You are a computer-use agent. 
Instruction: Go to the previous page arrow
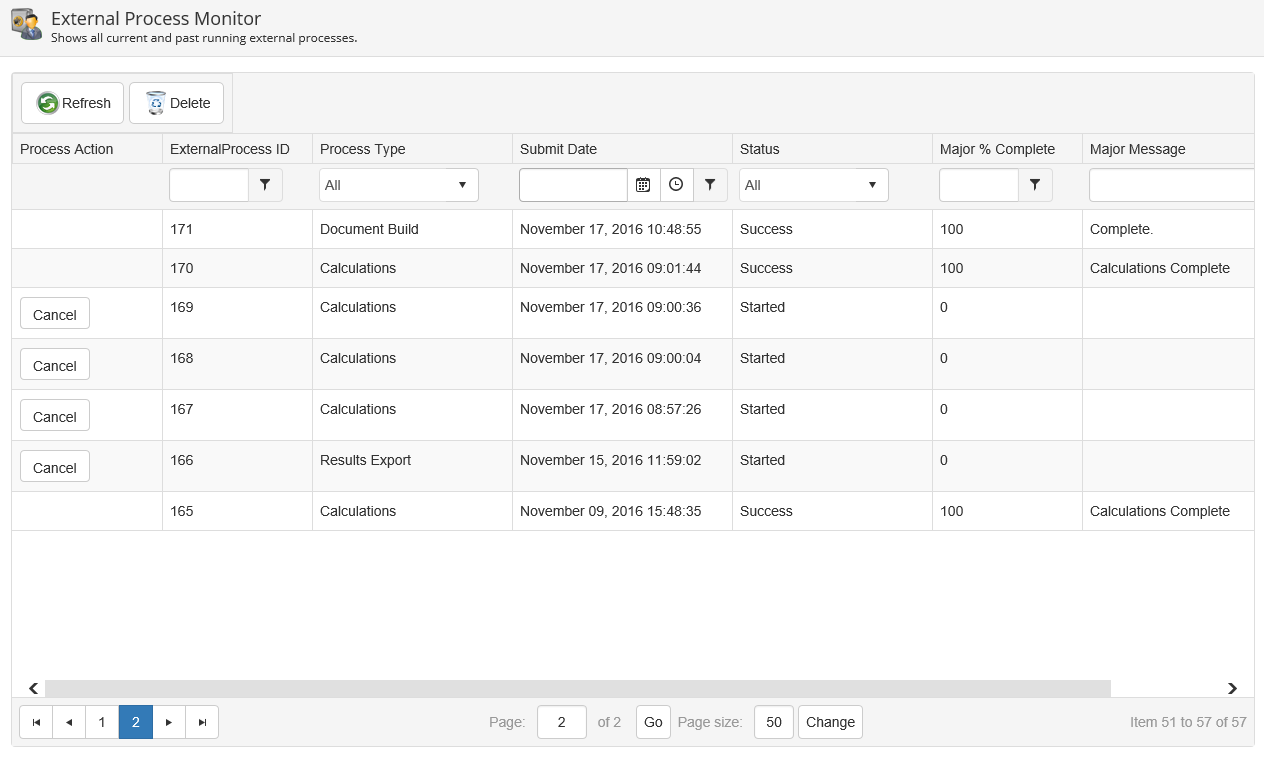[x=69, y=722]
